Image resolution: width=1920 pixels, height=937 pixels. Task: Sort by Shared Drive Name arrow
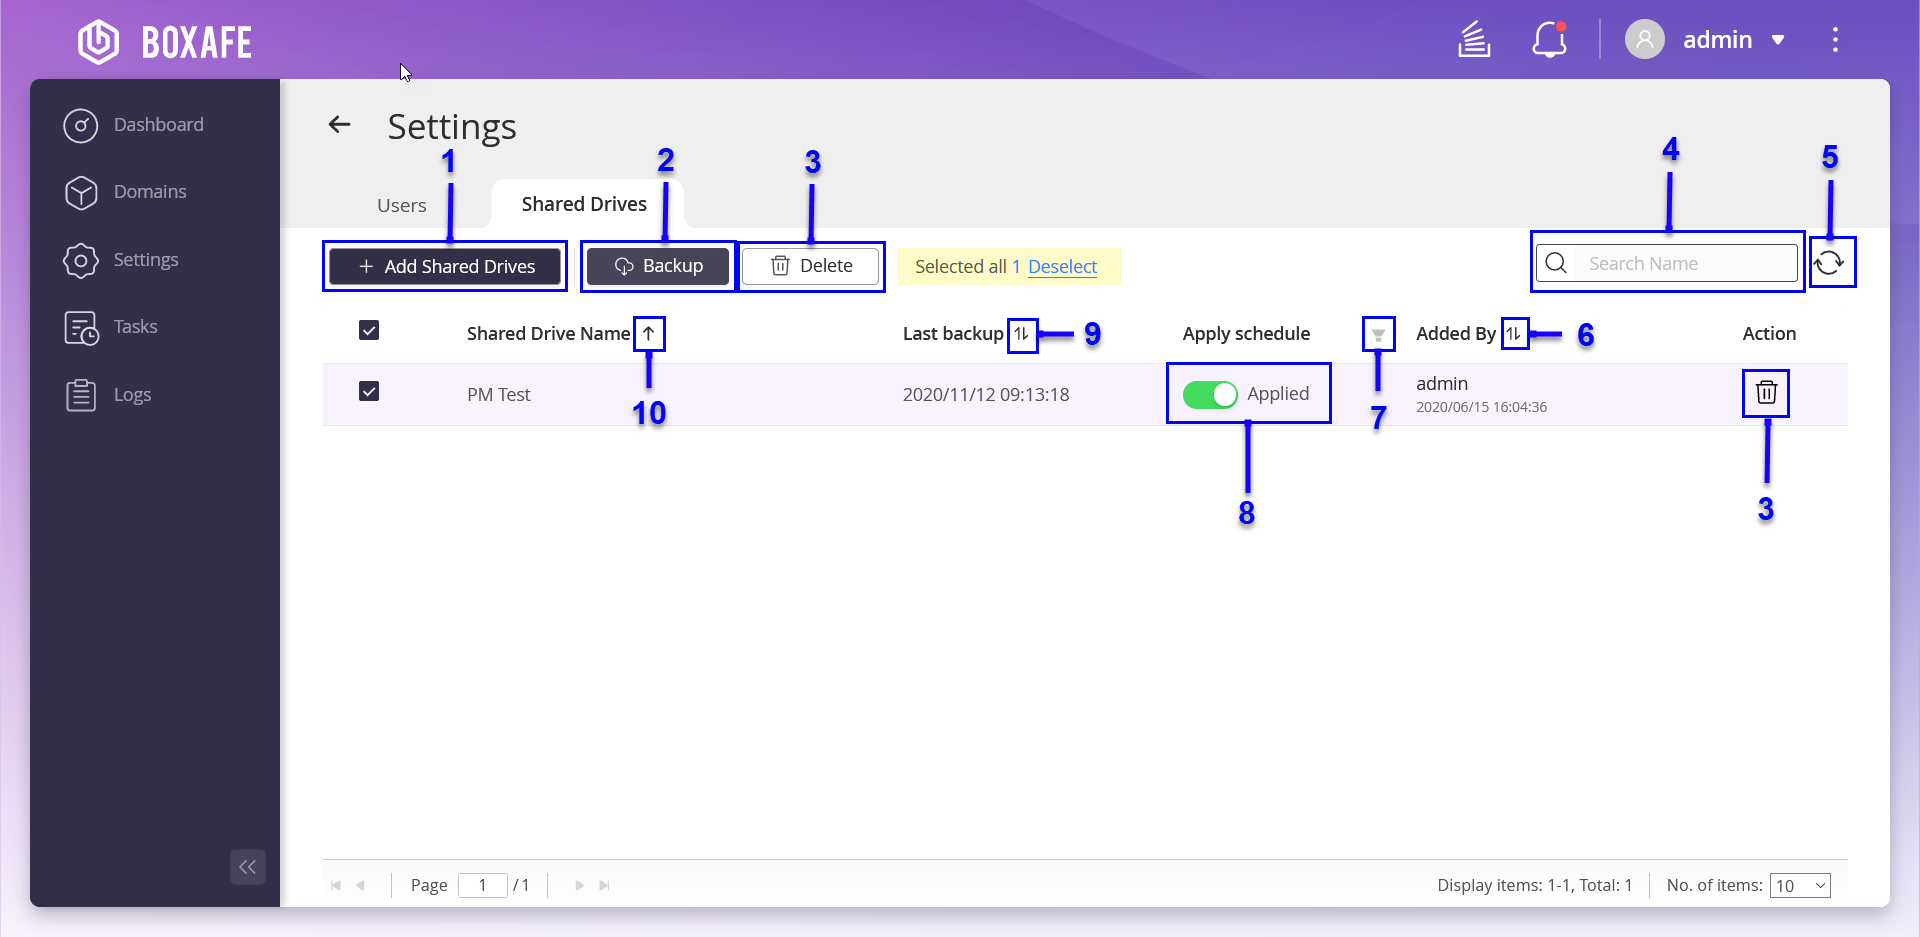649,334
